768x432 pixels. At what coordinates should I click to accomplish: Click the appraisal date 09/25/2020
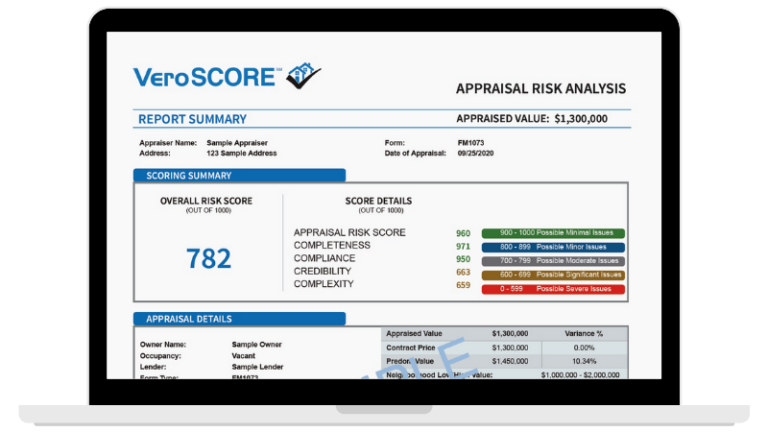[x=476, y=153]
